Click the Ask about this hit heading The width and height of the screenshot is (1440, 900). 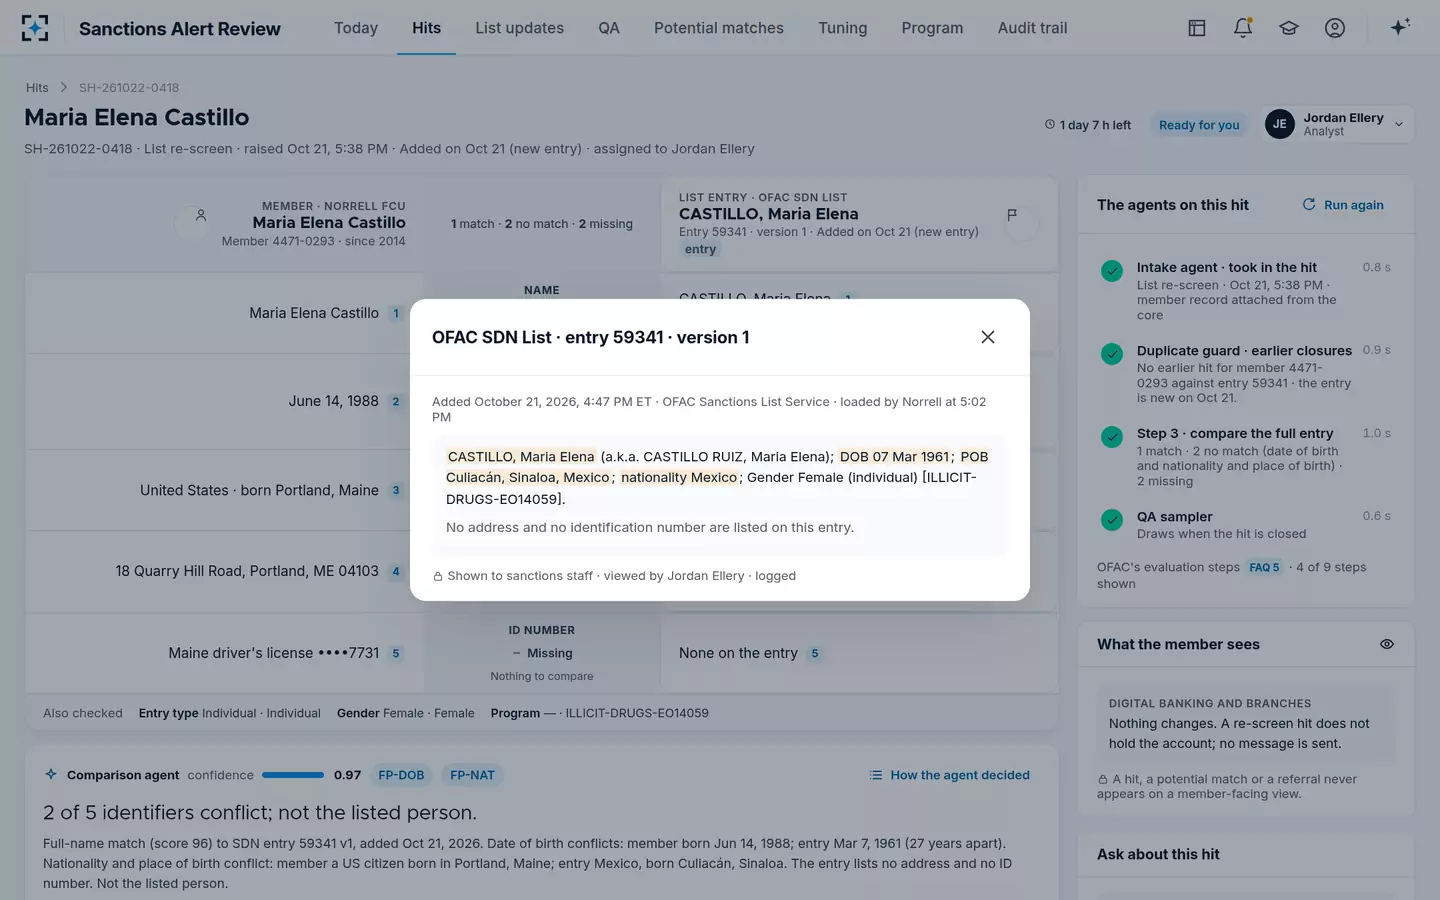pyautogui.click(x=1158, y=854)
